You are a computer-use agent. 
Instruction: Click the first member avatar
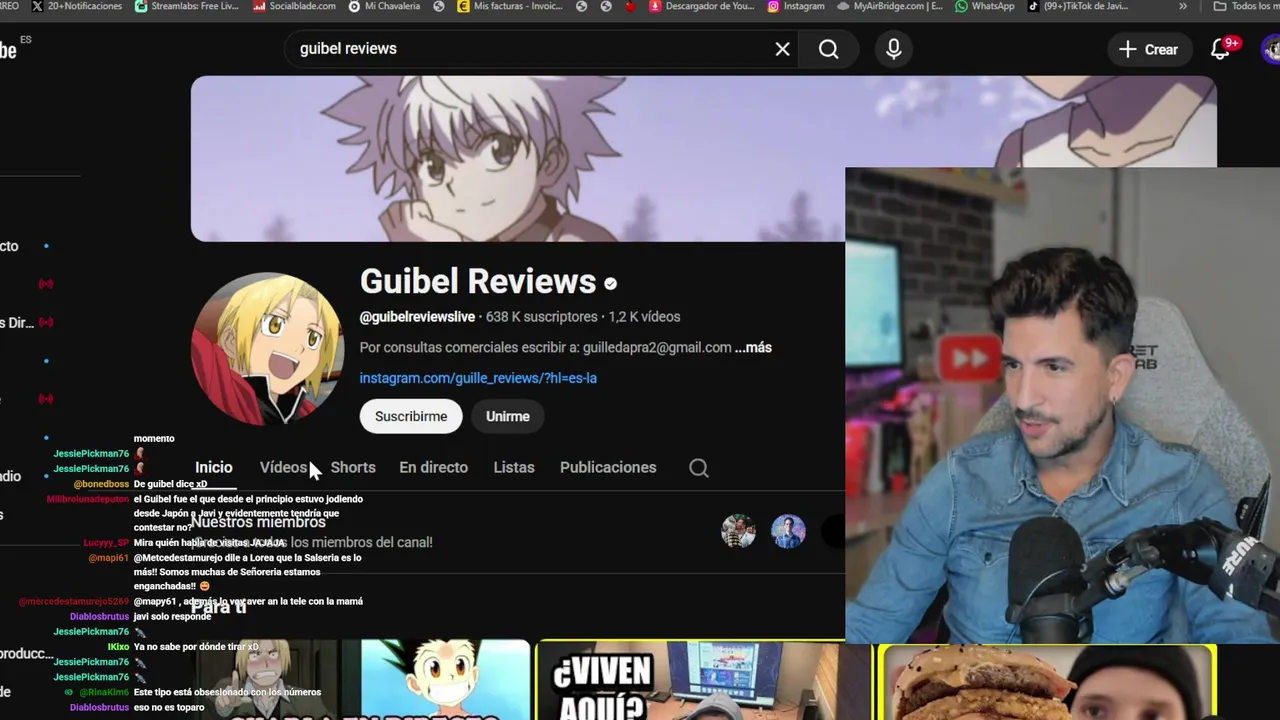[x=739, y=532]
